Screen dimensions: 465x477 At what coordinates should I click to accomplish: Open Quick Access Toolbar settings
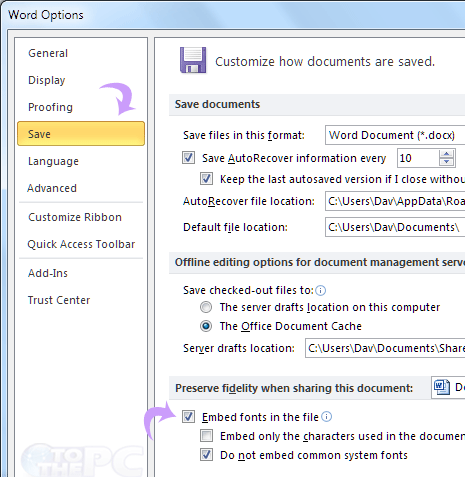point(81,244)
